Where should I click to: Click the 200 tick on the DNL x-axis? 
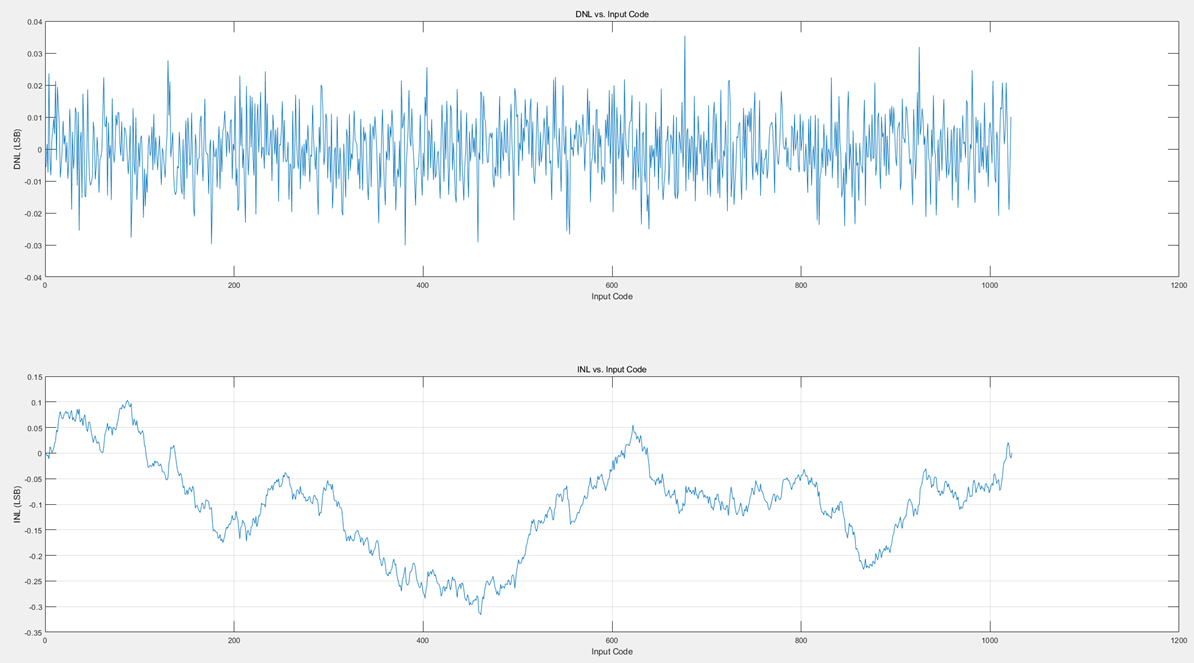233,285
